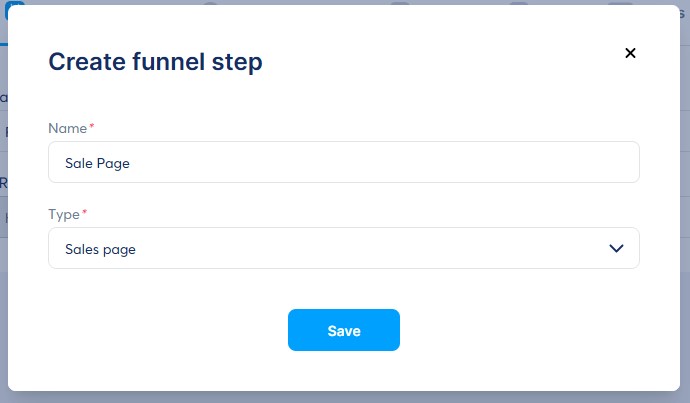Select the Type combo box field
This screenshot has width=690, height=403.
coord(343,249)
